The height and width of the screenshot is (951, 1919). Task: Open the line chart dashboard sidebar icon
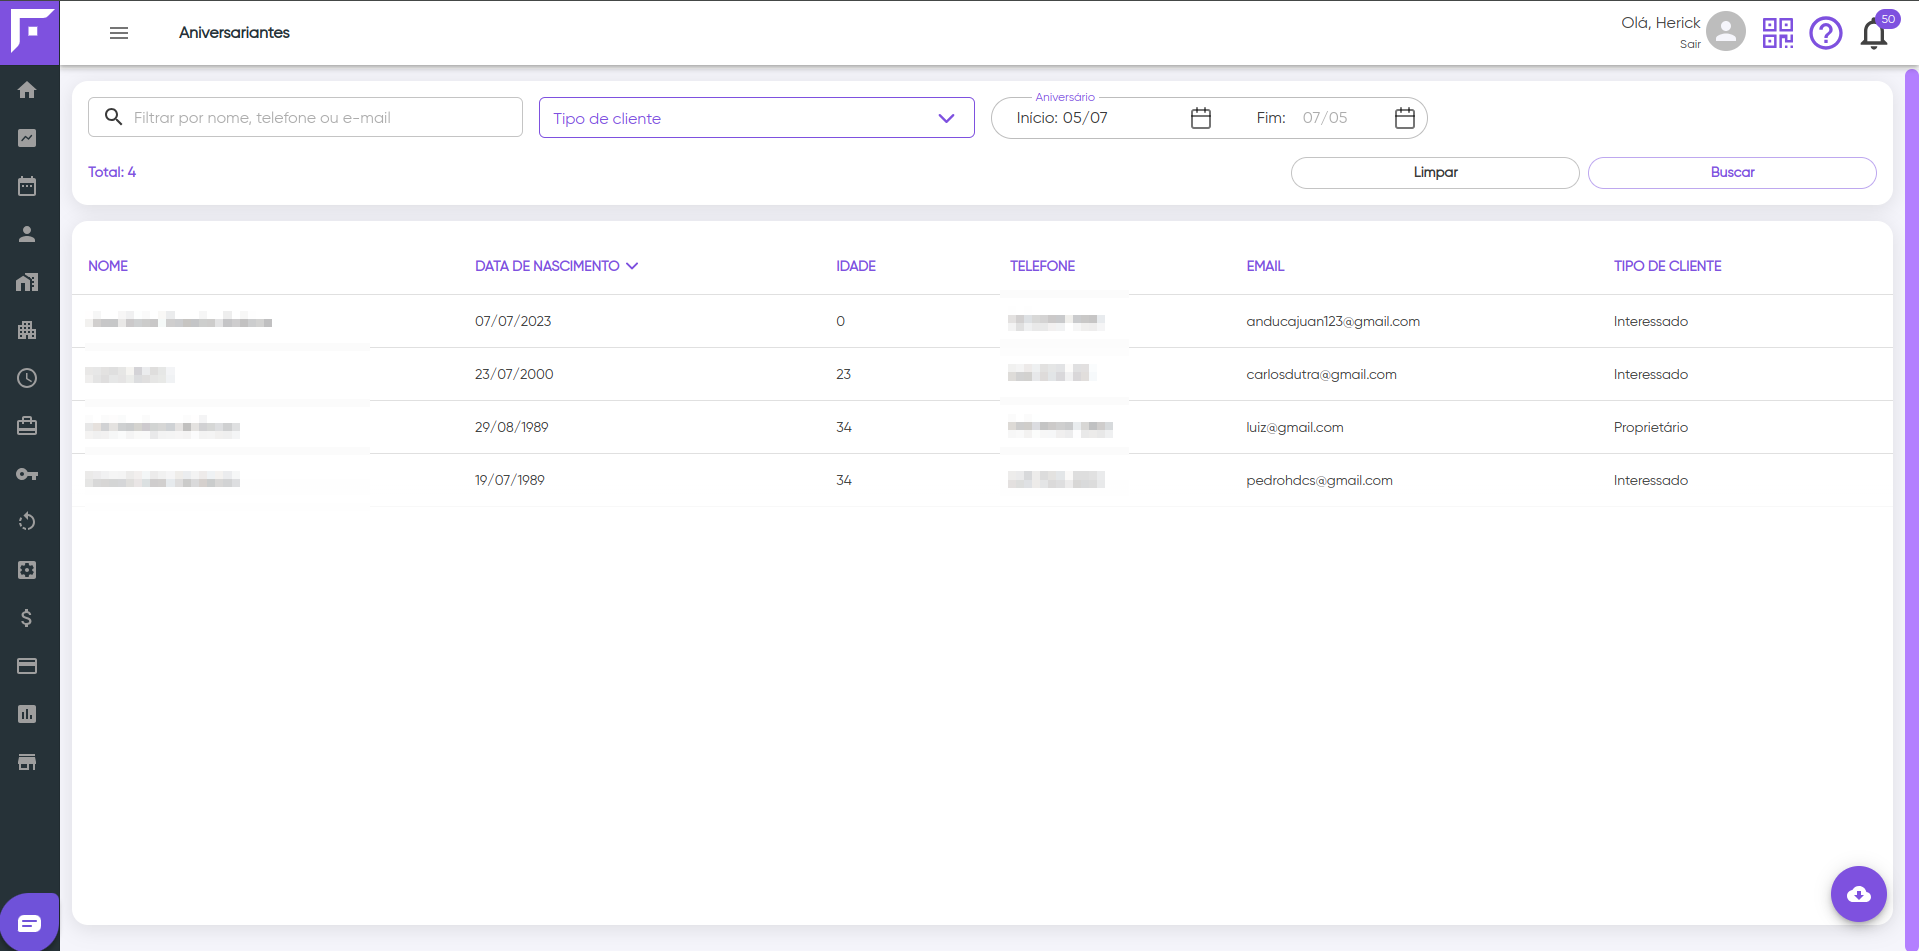tap(27, 138)
